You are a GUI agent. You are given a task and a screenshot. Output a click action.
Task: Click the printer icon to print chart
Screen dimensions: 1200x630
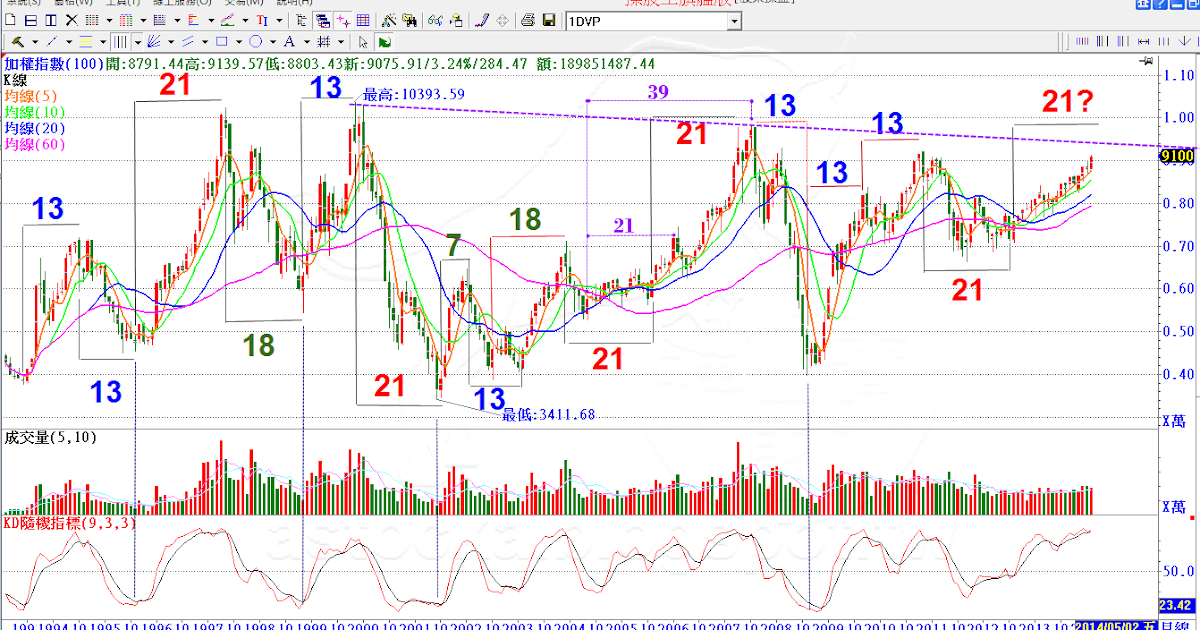pos(527,20)
